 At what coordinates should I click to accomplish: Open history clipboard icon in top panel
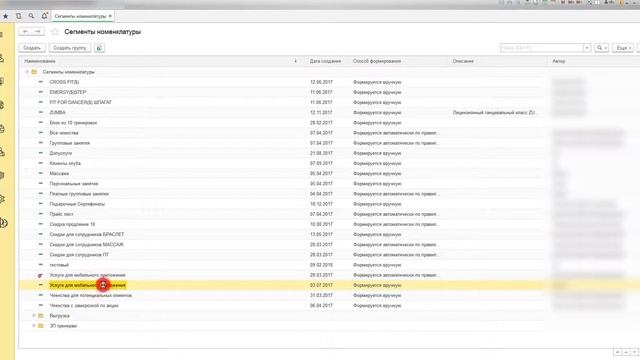pos(18,16)
